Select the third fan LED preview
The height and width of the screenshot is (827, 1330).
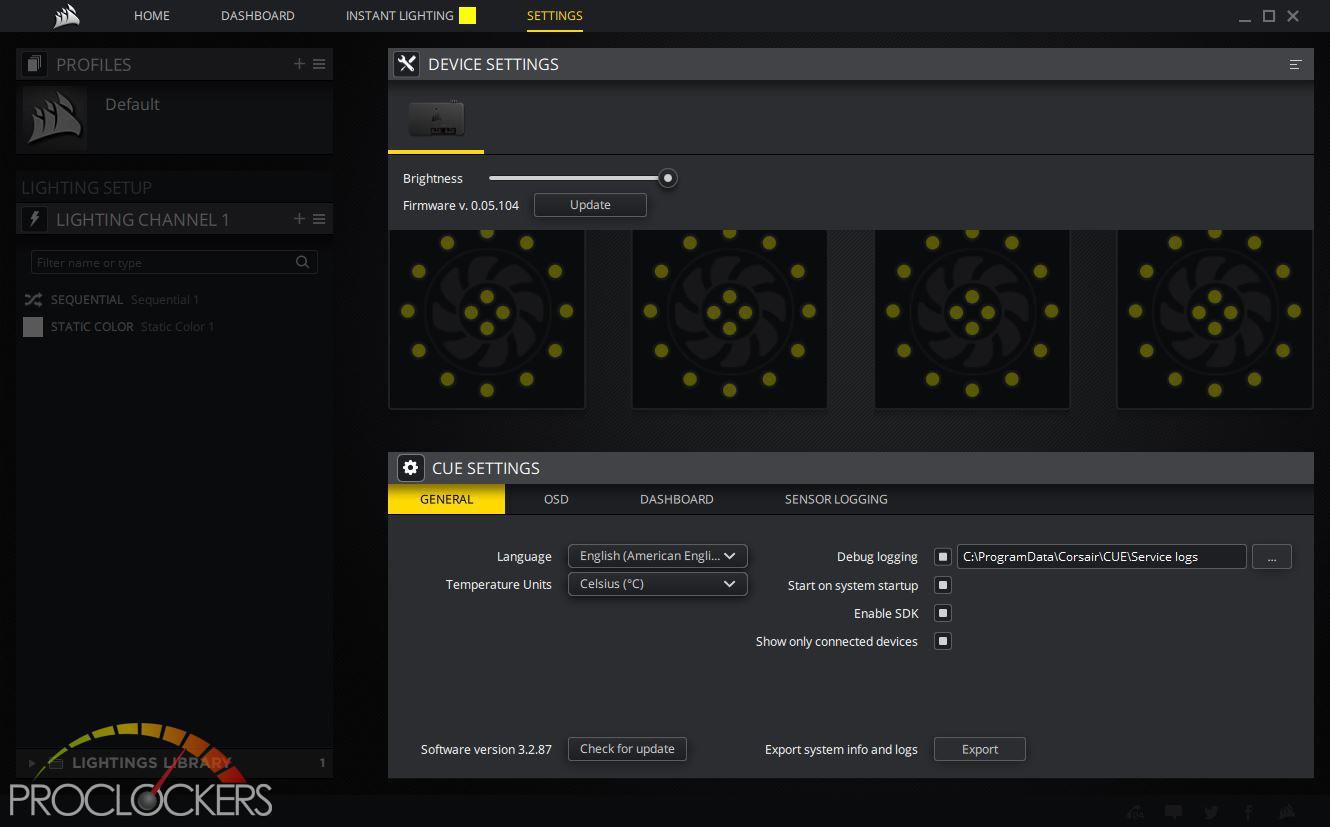pyautogui.click(x=972, y=320)
